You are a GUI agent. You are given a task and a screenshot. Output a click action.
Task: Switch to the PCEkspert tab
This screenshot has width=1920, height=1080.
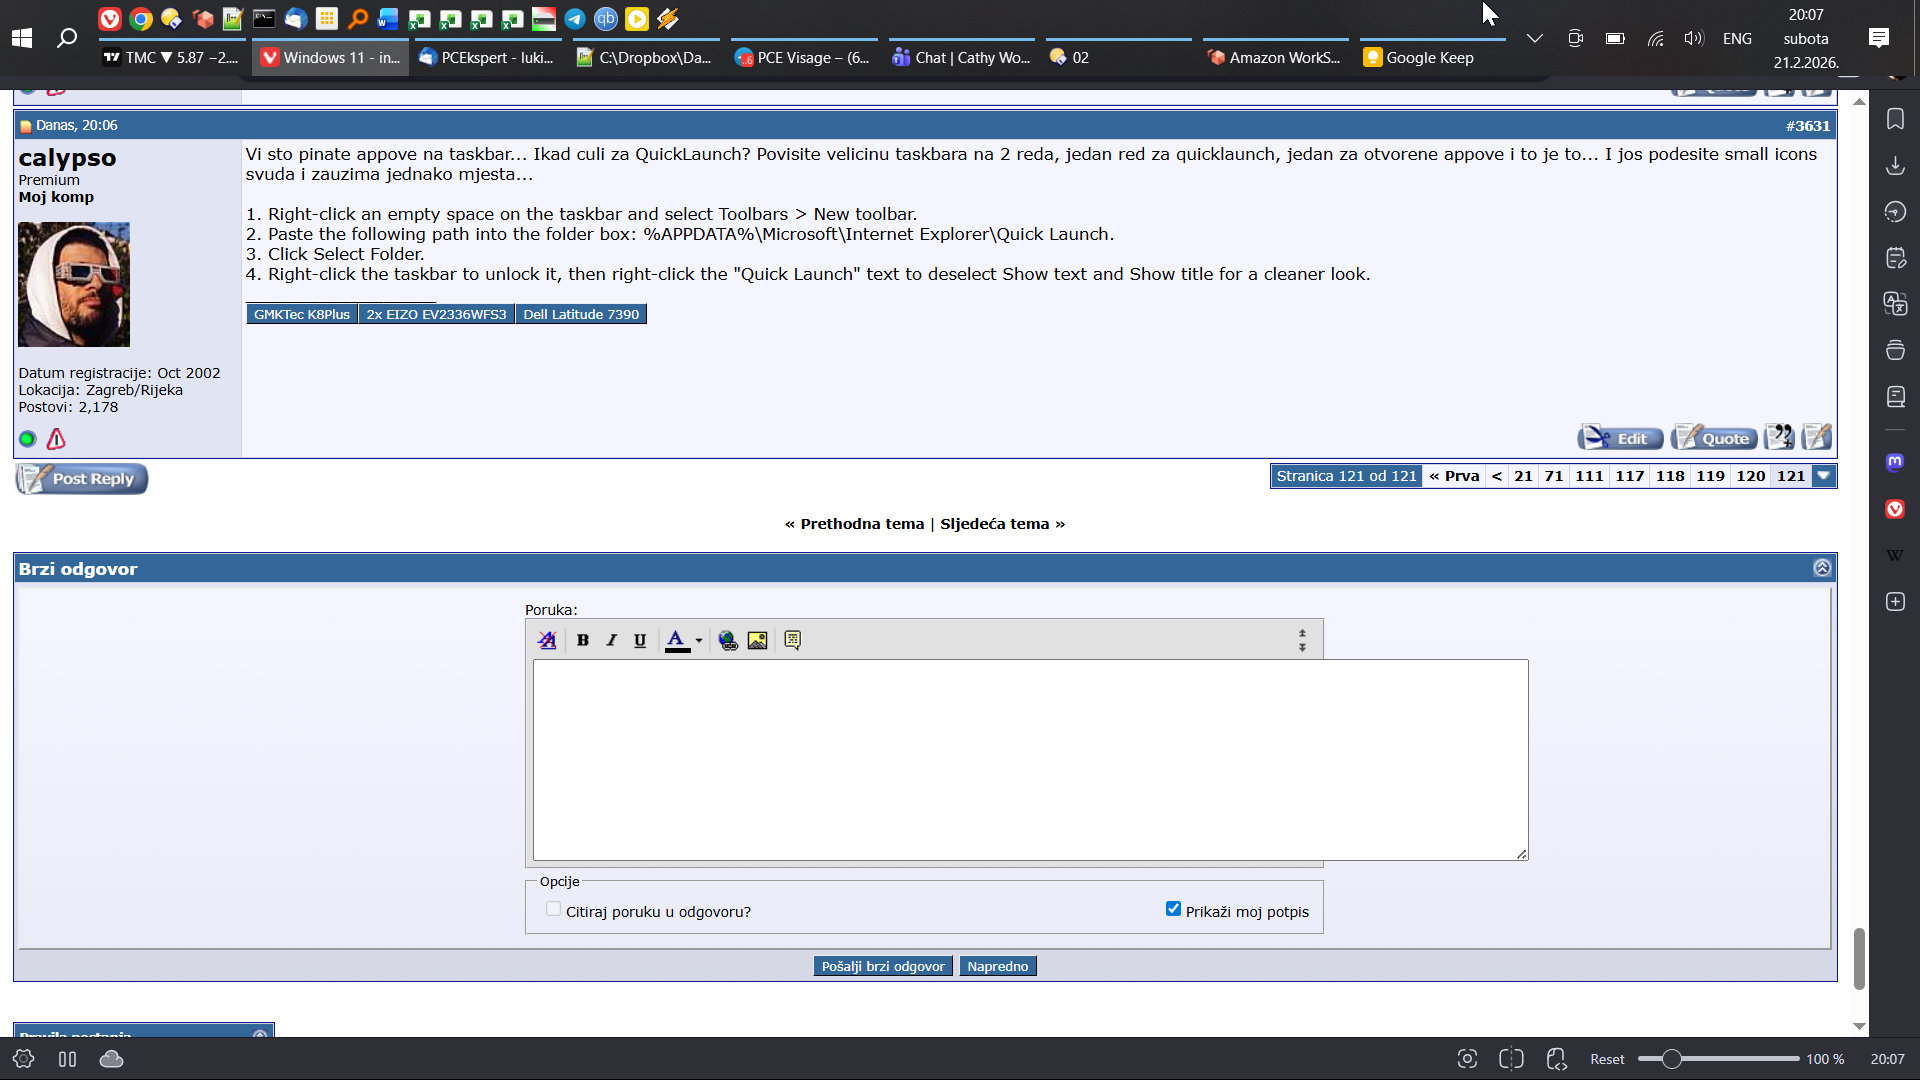click(488, 58)
